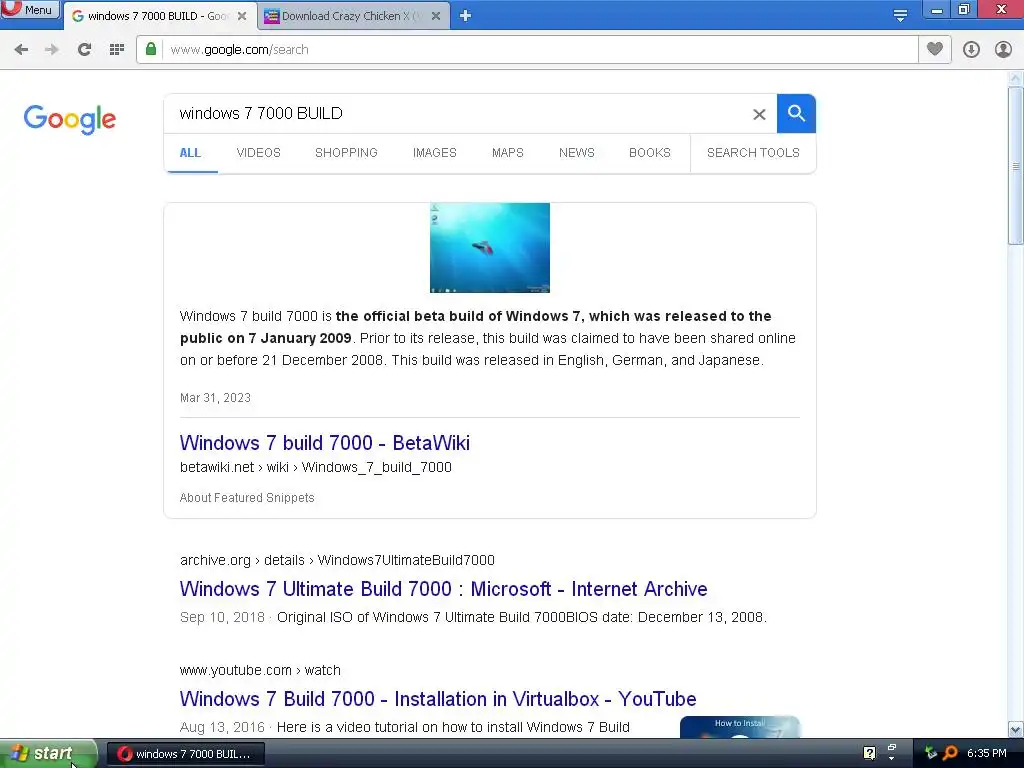
Task: Click the vertical scrollbar thumb
Action: [1015, 166]
